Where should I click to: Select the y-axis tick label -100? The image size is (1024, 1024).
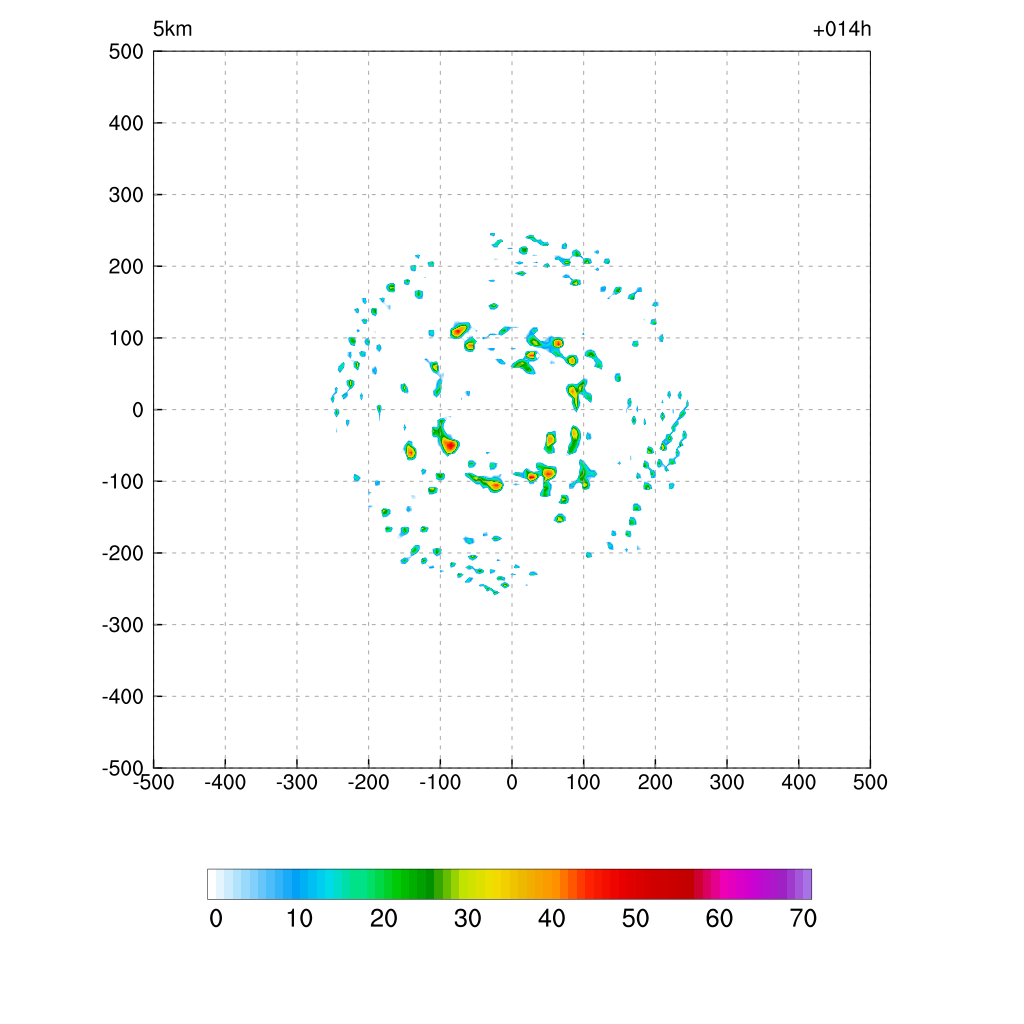[x=123, y=482]
